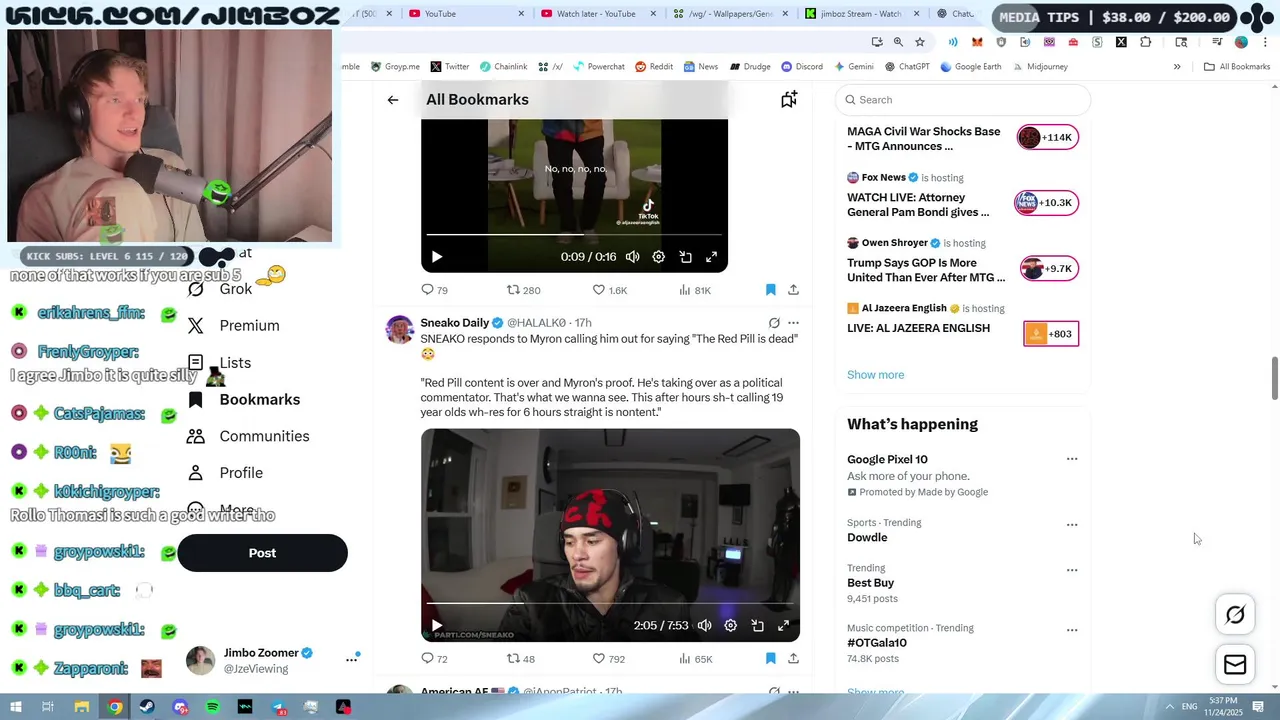Click the black Post button
1280x720 pixels.
262,553
